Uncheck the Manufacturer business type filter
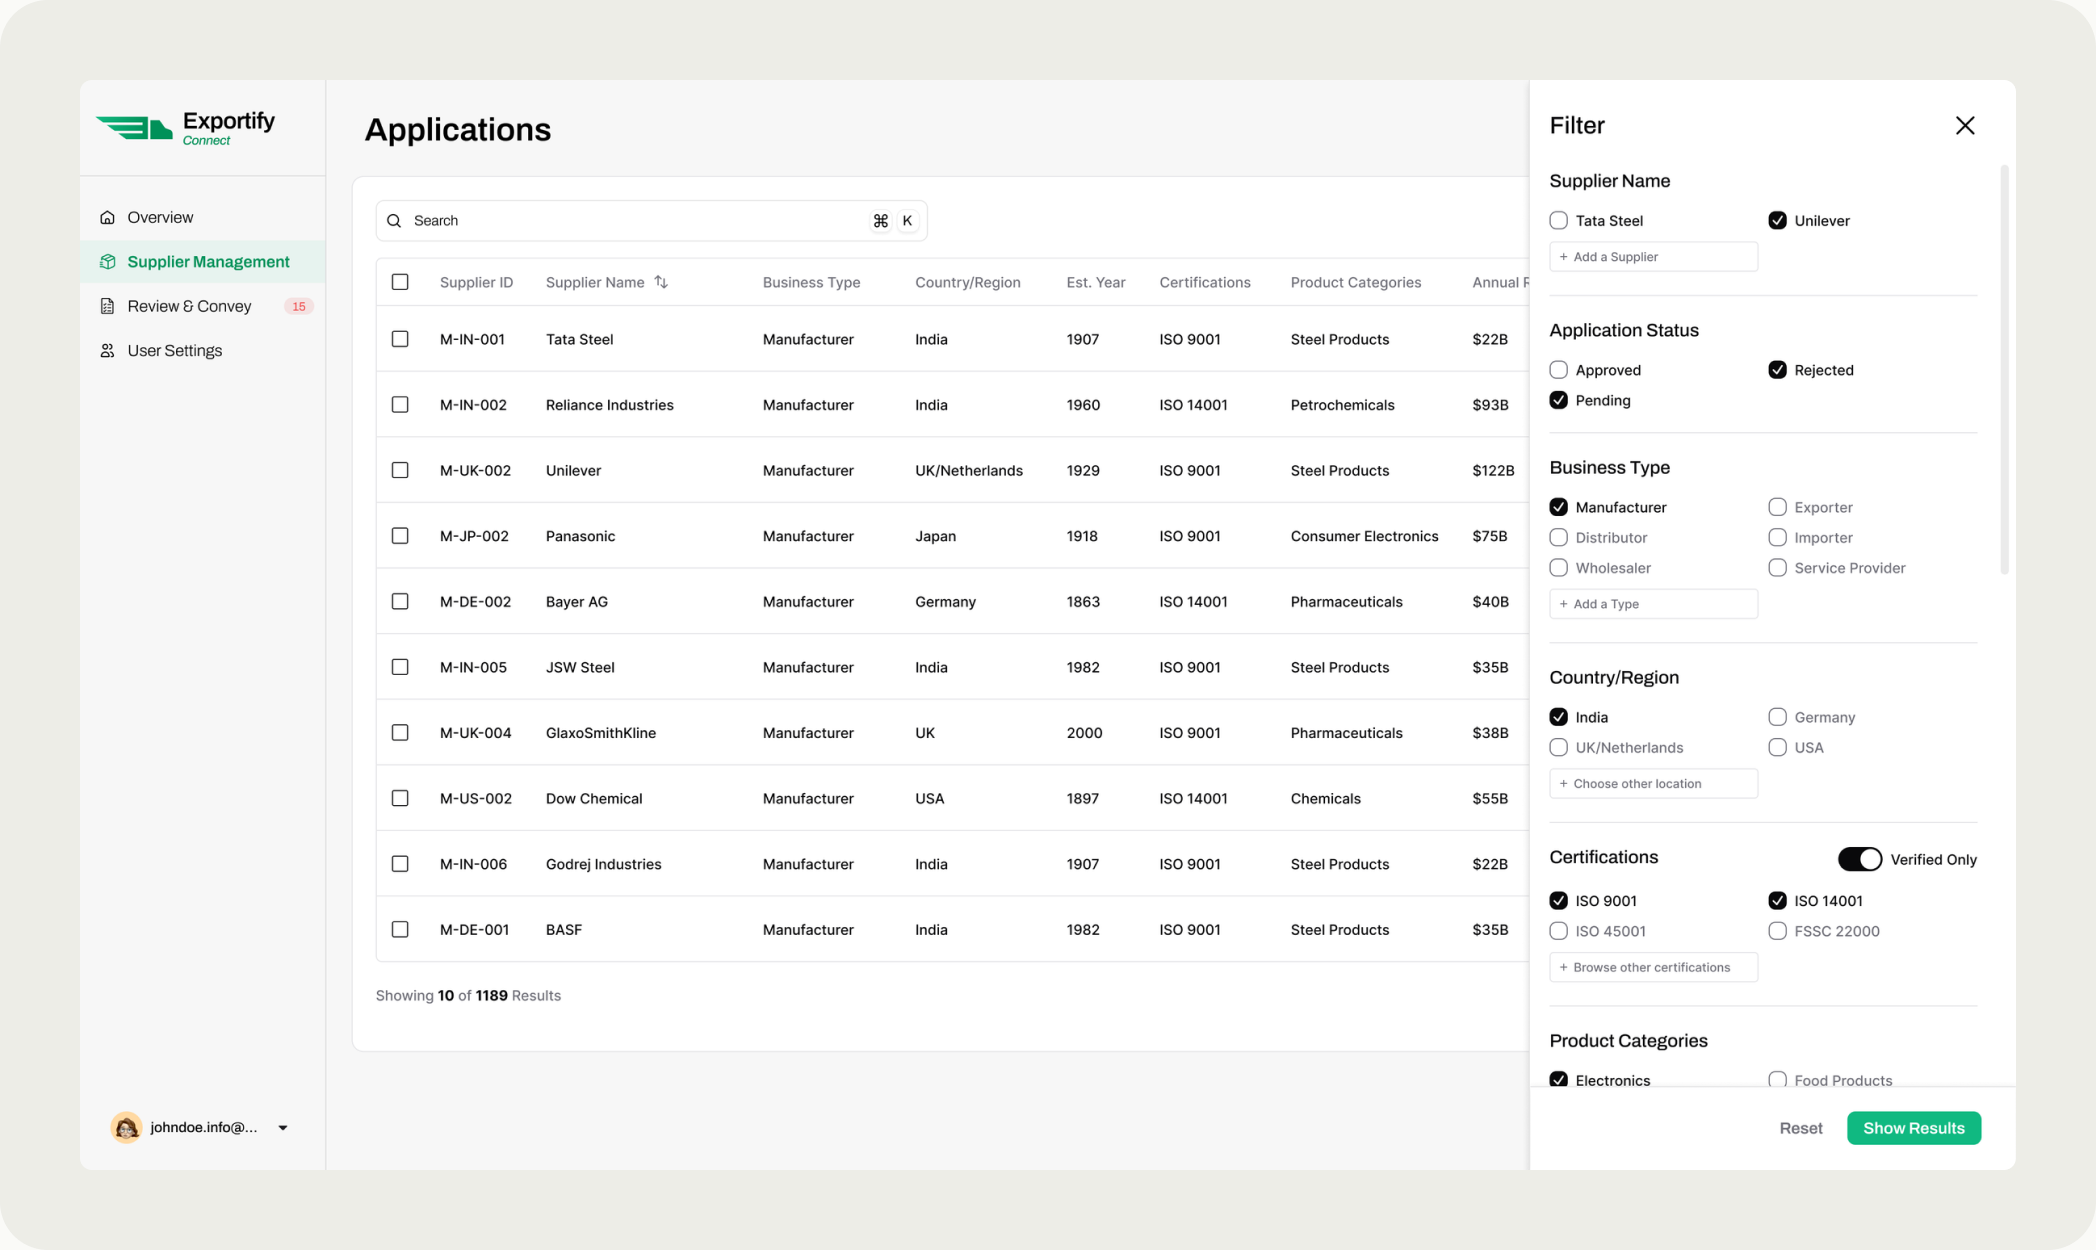This screenshot has height=1250, width=2096. pyautogui.click(x=1558, y=507)
